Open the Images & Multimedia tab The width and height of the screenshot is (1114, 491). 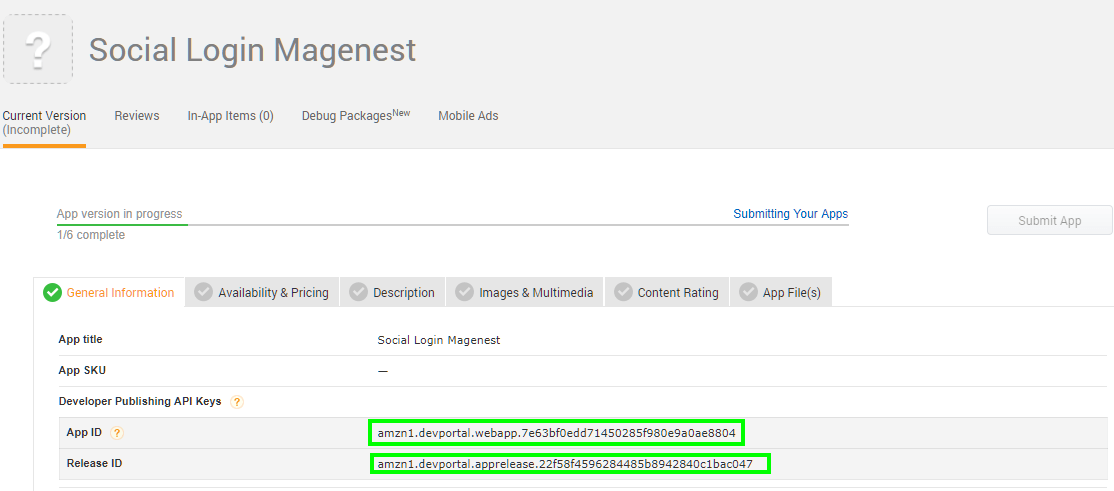pos(525,292)
